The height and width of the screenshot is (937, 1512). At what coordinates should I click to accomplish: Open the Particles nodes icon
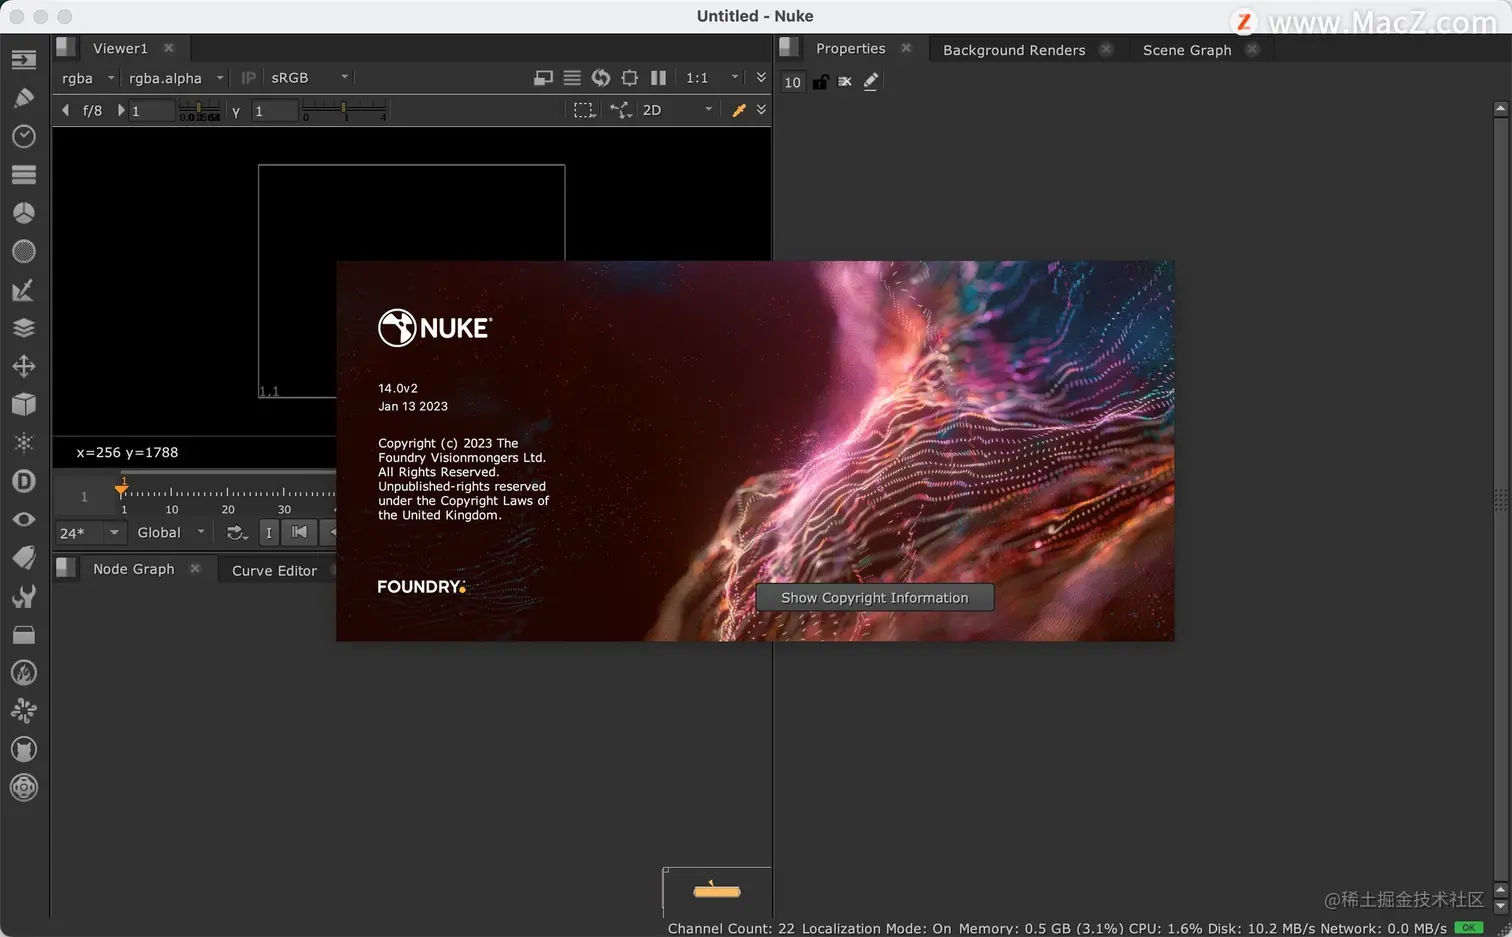[x=24, y=443]
